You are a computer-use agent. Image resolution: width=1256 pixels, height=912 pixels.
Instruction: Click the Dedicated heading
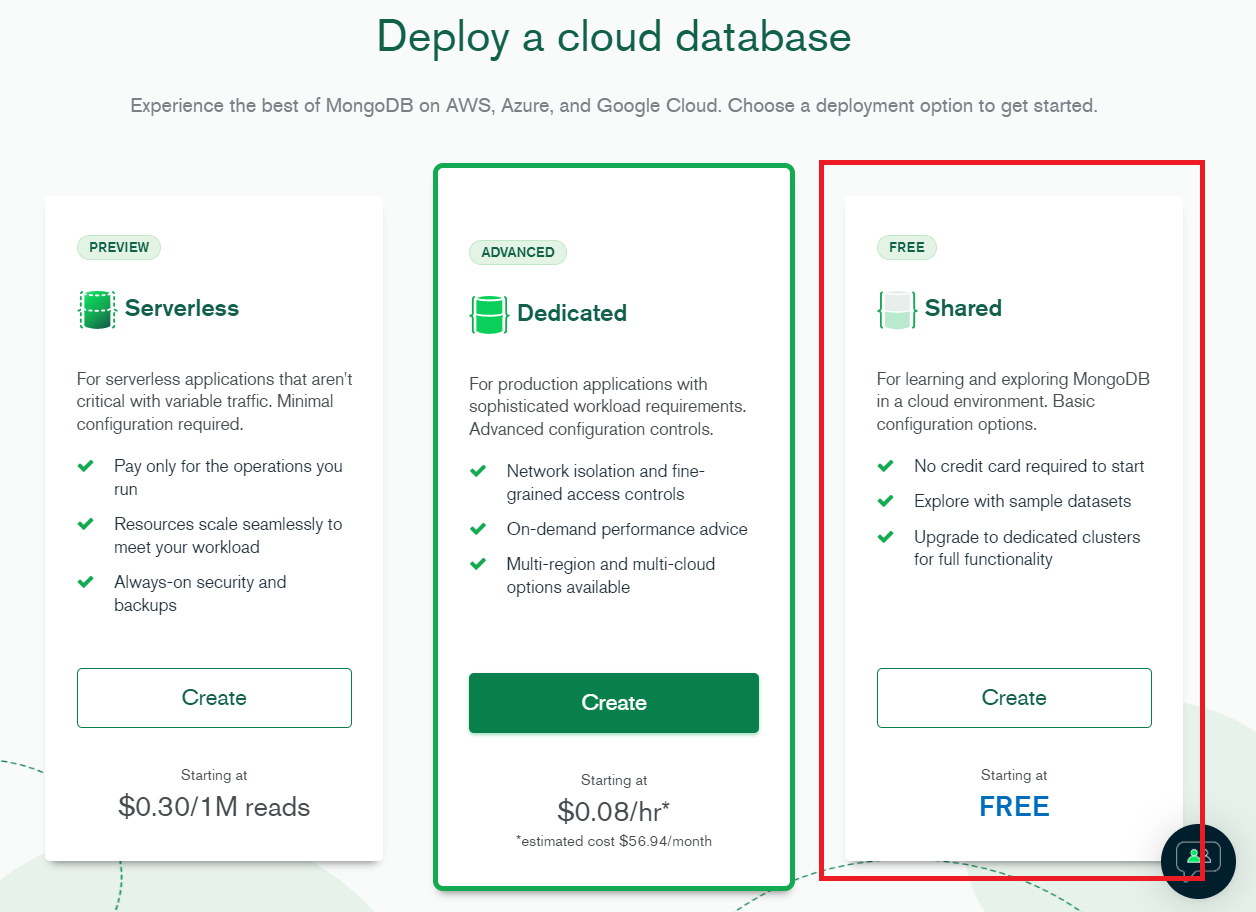pyautogui.click(x=572, y=313)
